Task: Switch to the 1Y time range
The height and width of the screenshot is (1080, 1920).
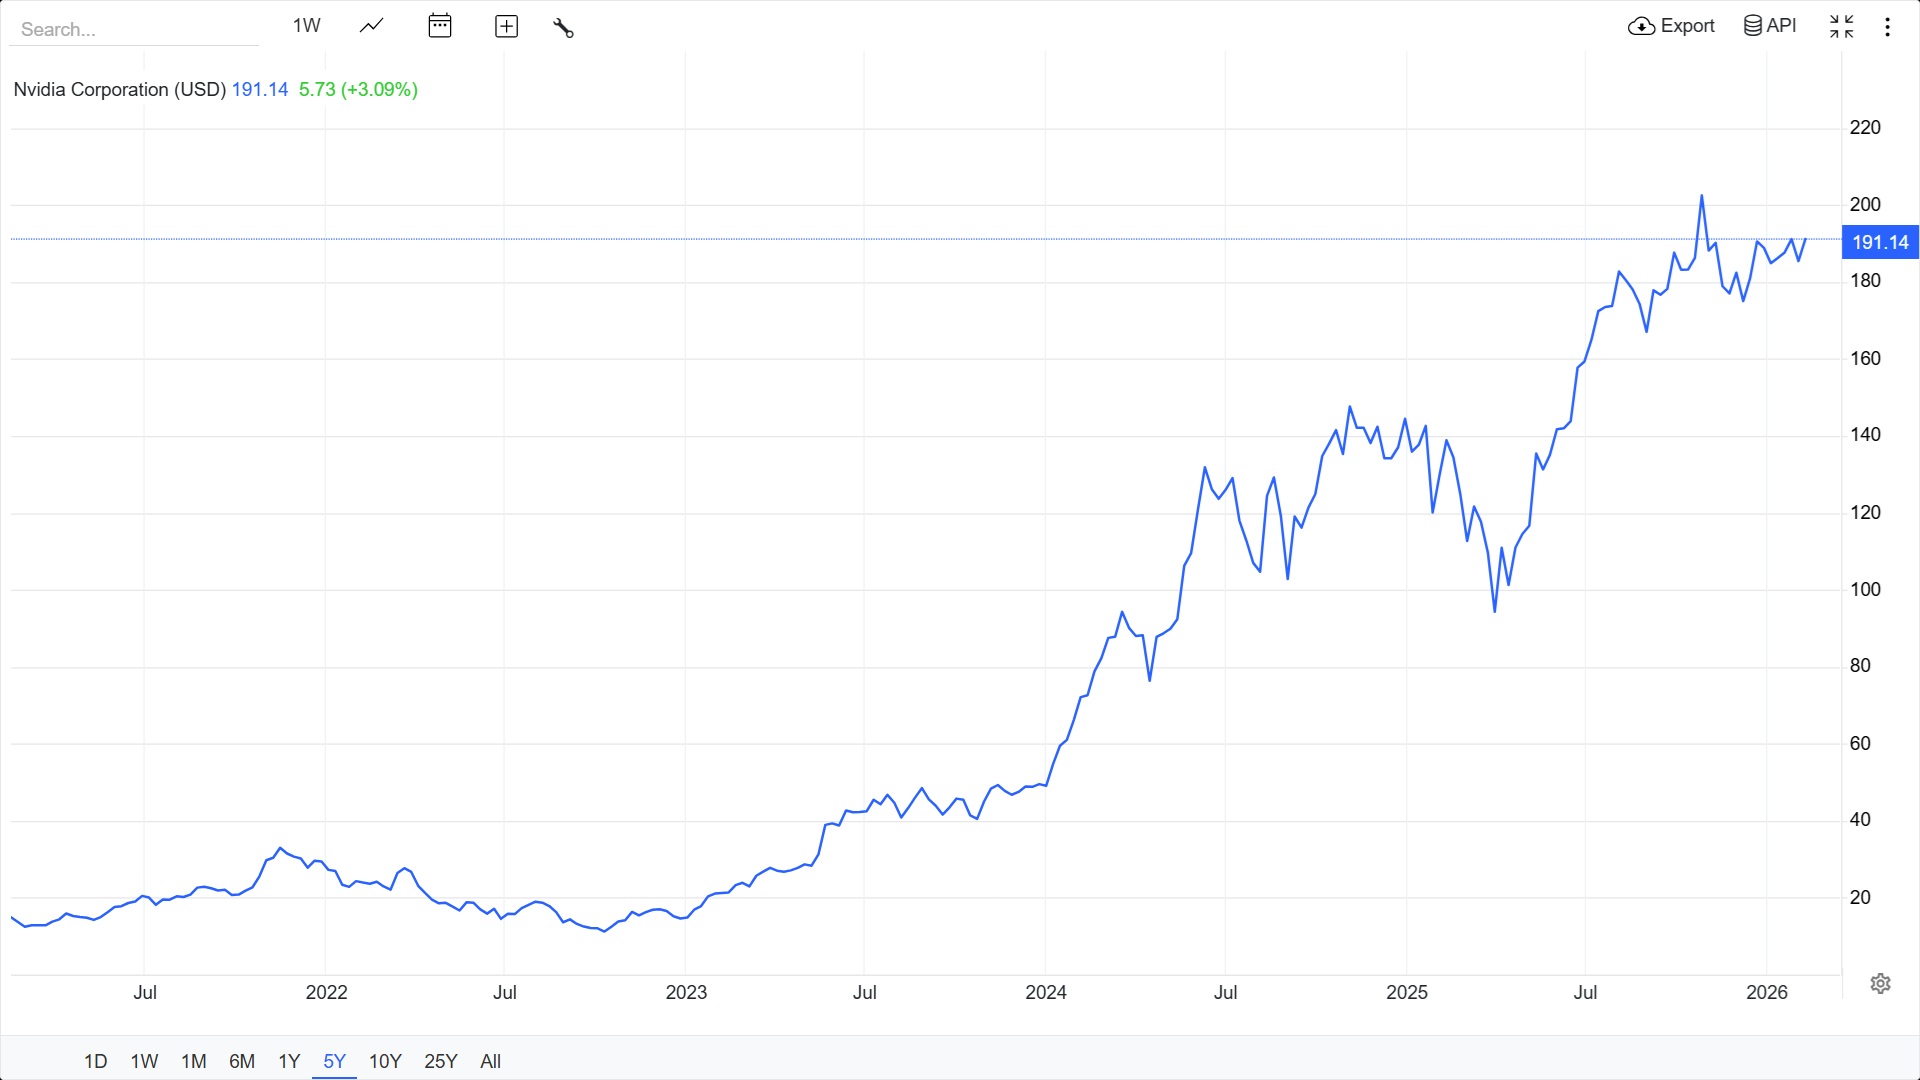Action: click(x=289, y=1061)
